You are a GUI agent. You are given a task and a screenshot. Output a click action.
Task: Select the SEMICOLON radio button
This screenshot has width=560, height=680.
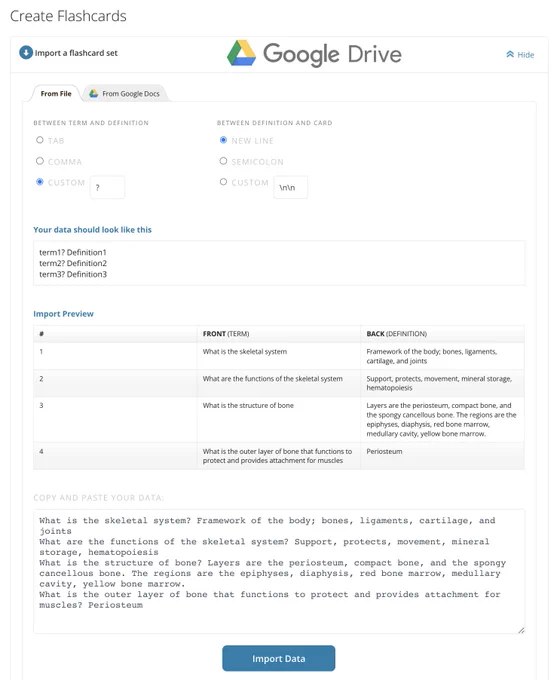pos(223,161)
